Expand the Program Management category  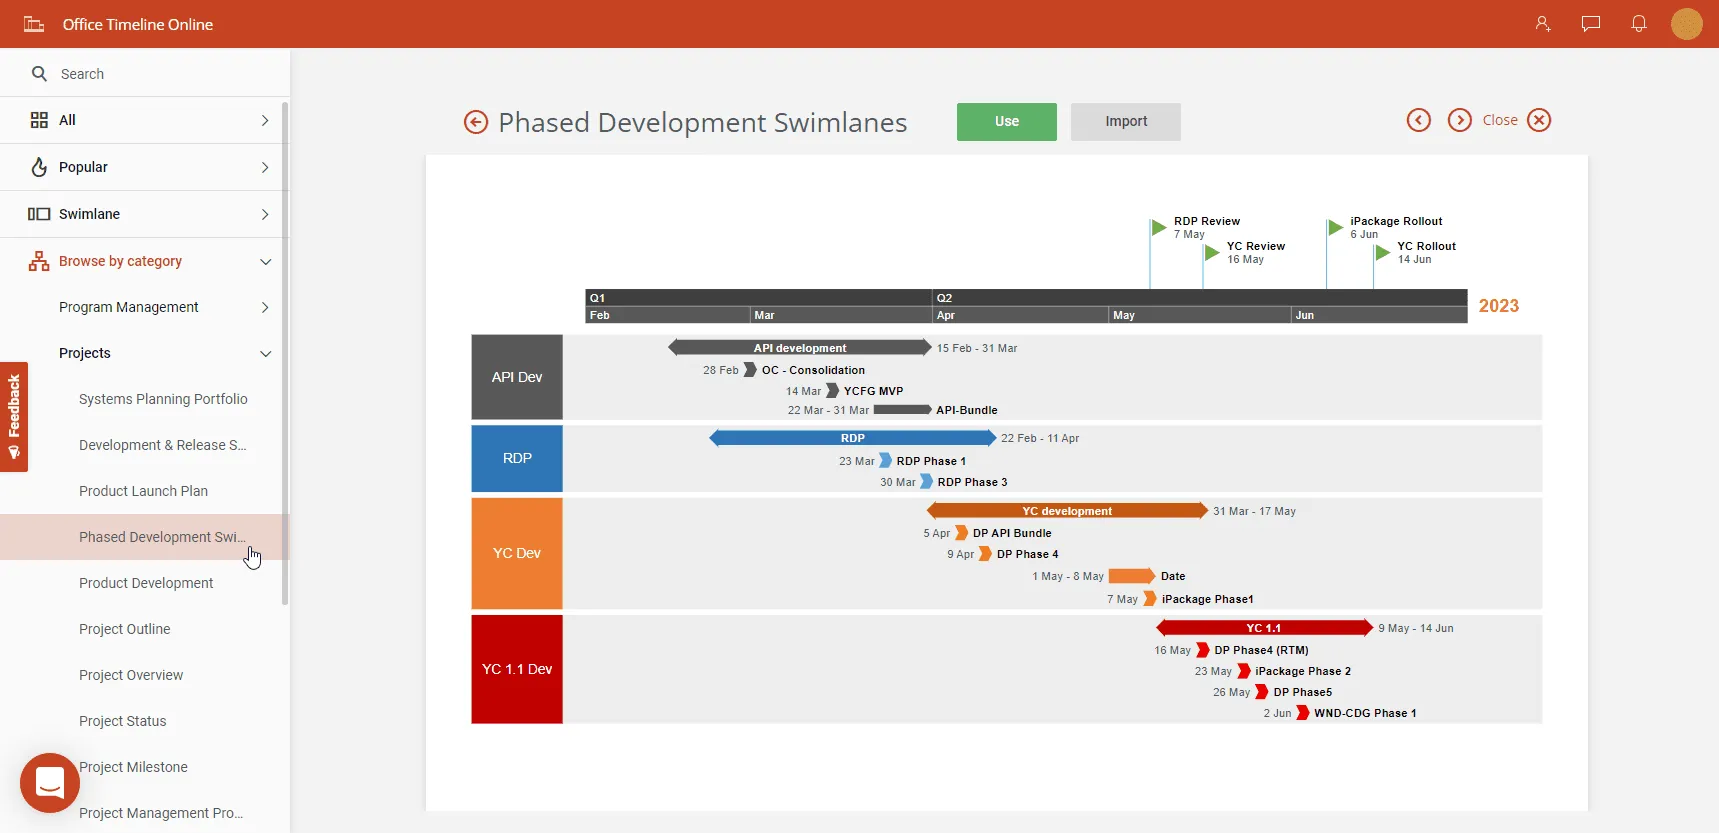pos(265,307)
